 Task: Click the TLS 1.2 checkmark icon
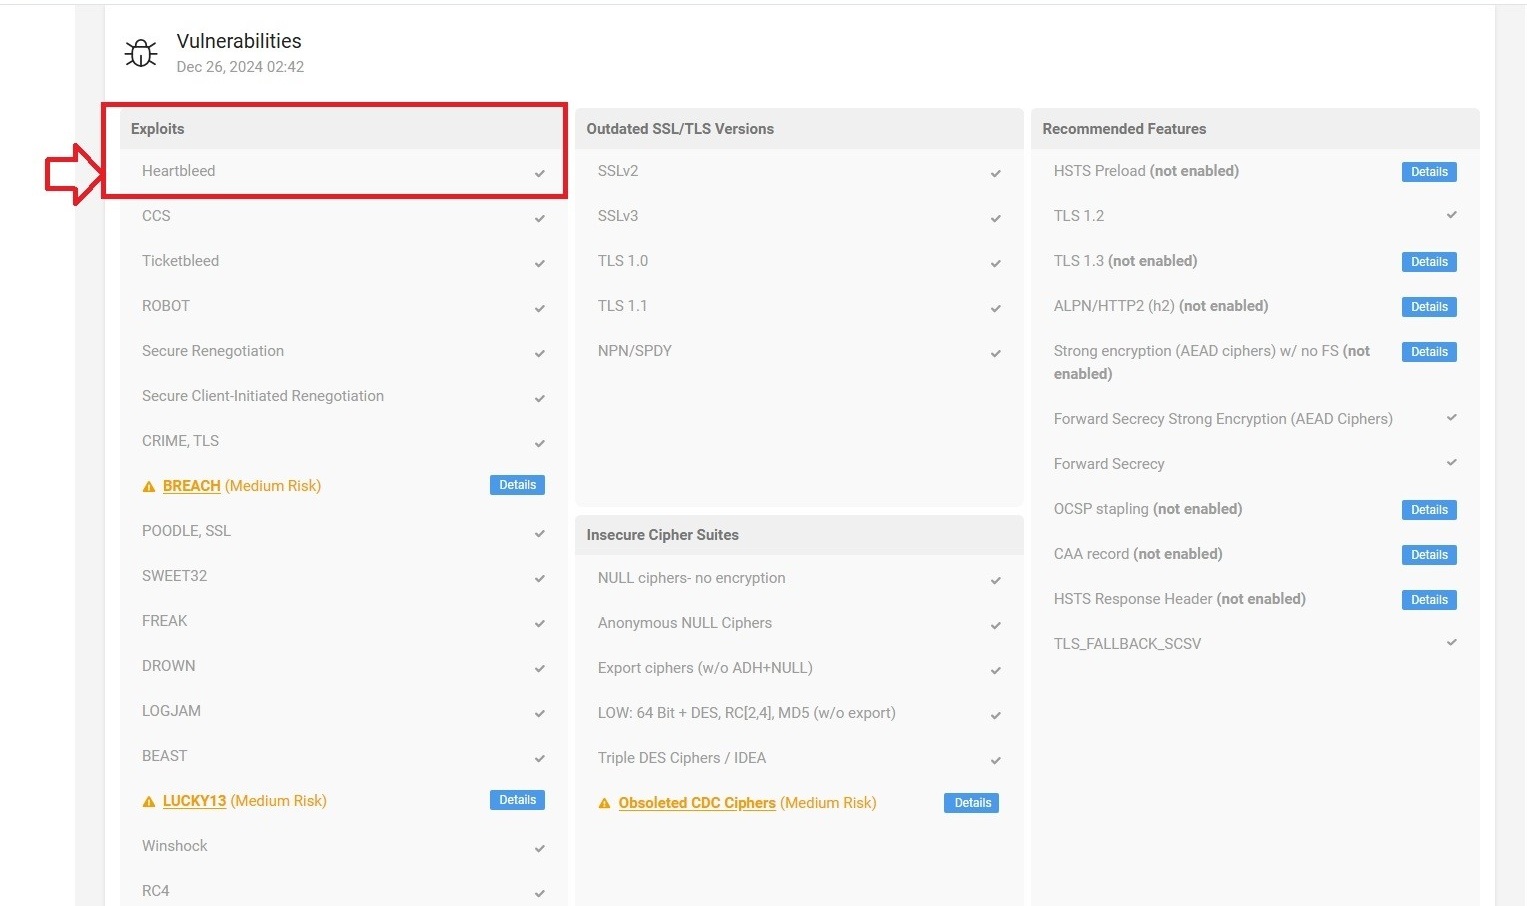pos(1452,215)
